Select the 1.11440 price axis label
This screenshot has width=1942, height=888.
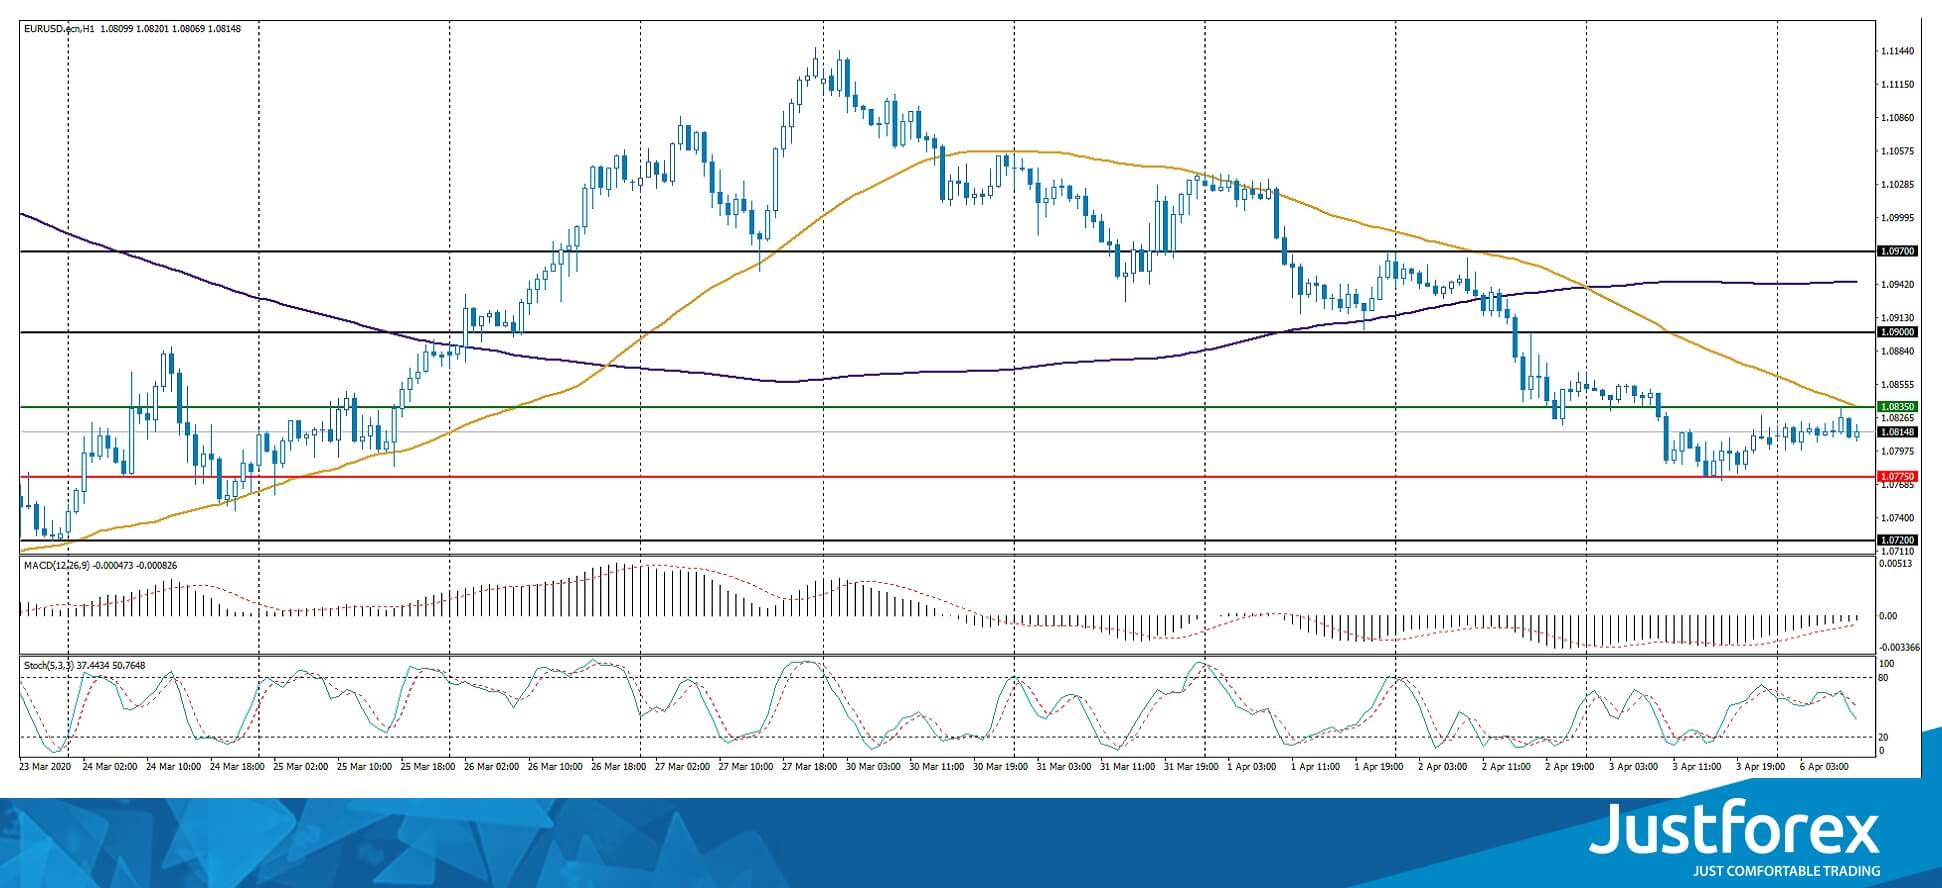(1897, 51)
